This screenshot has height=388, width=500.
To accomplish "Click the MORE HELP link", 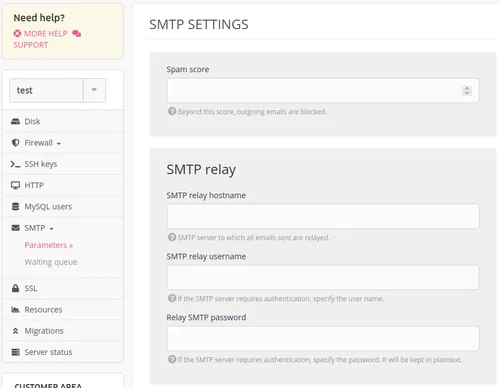I will tap(45, 34).
